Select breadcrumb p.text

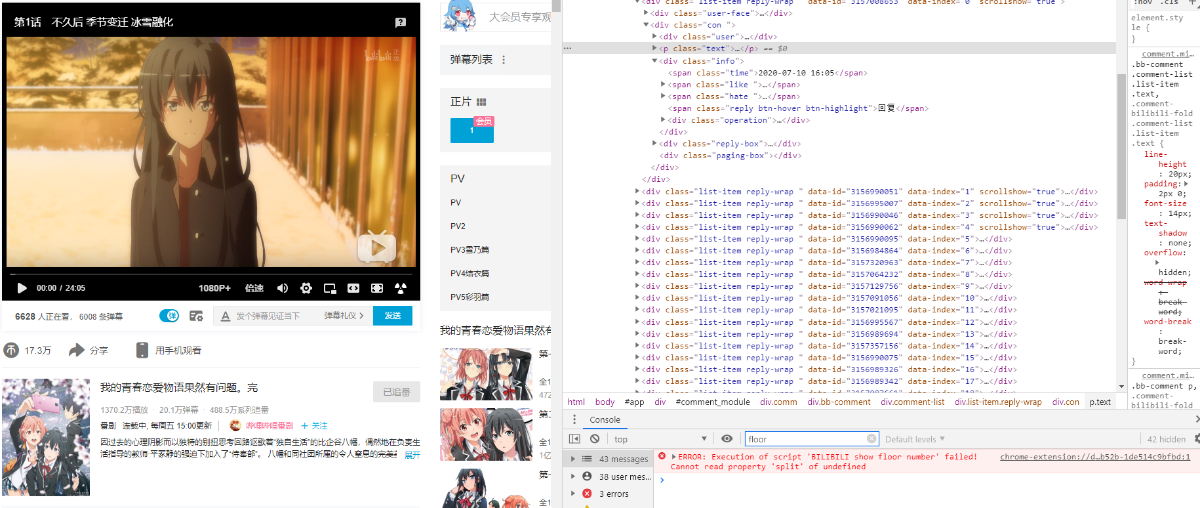point(1100,402)
